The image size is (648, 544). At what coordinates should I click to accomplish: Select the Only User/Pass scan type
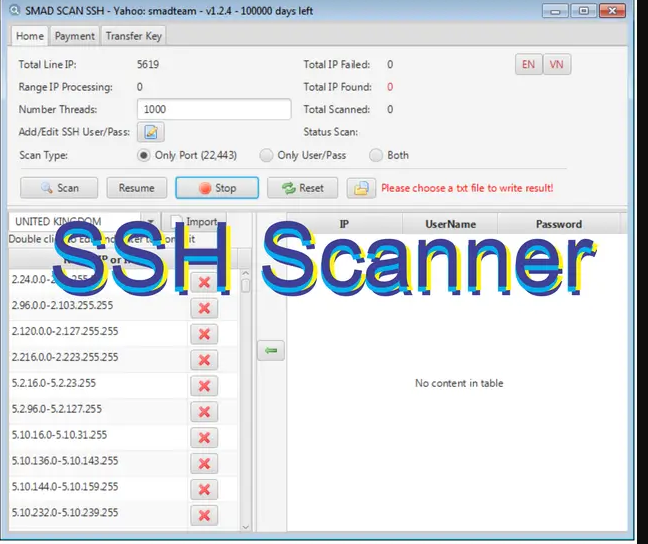point(266,156)
